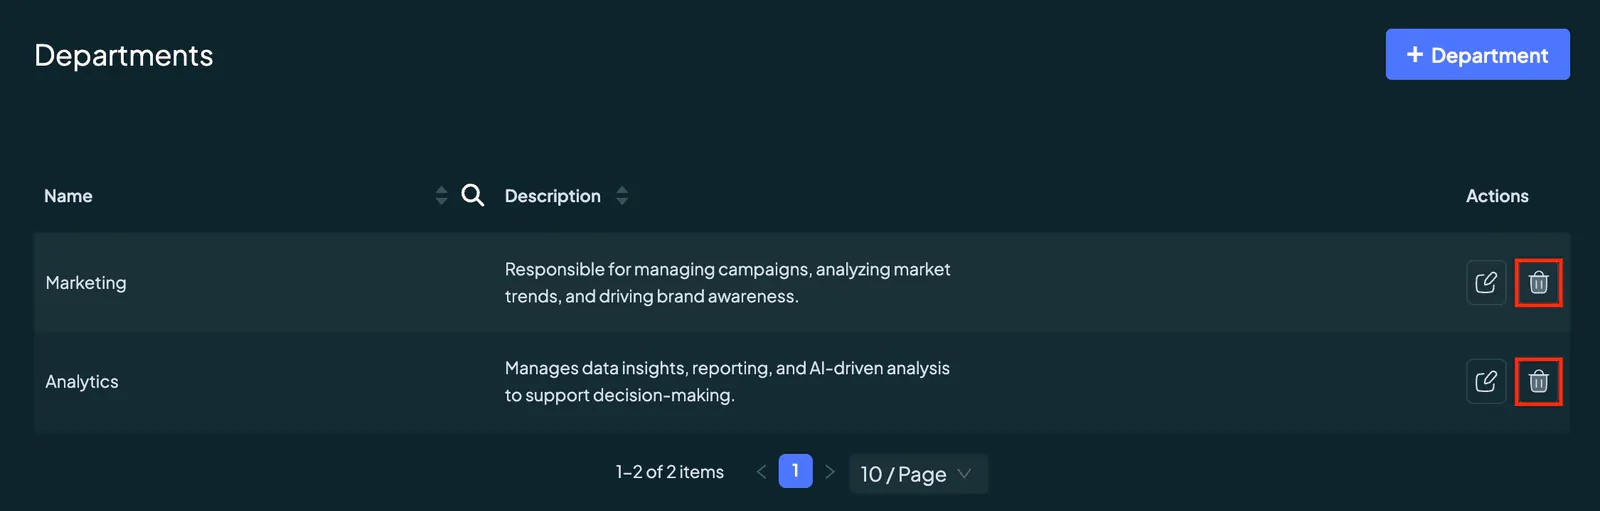Open edit for Analytics department
This screenshot has height=511, width=1600.
pos(1486,381)
